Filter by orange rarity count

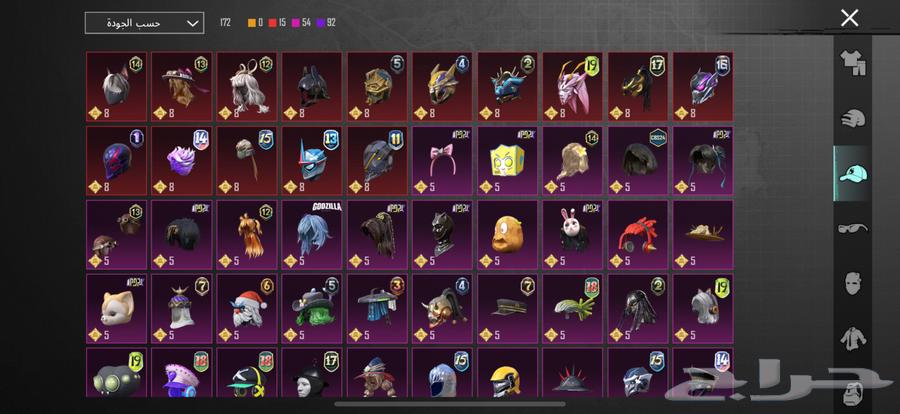click(255, 23)
